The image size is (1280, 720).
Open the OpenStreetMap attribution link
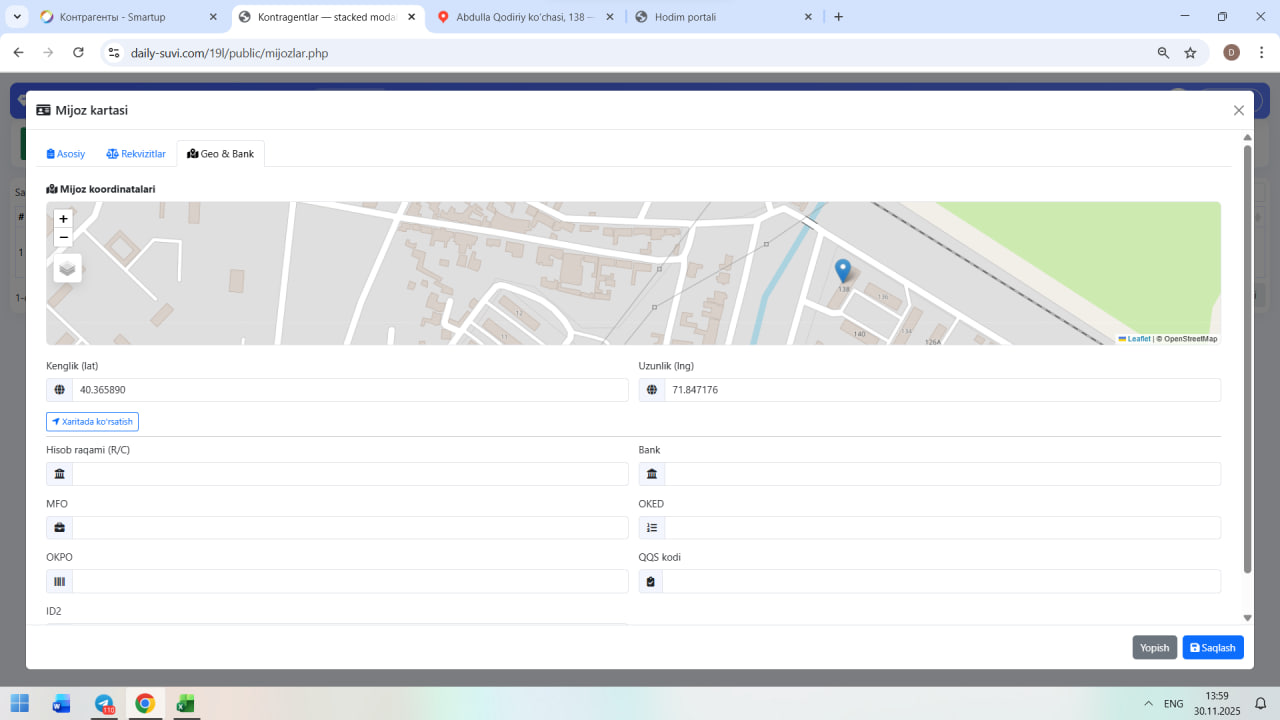click(1190, 339)
